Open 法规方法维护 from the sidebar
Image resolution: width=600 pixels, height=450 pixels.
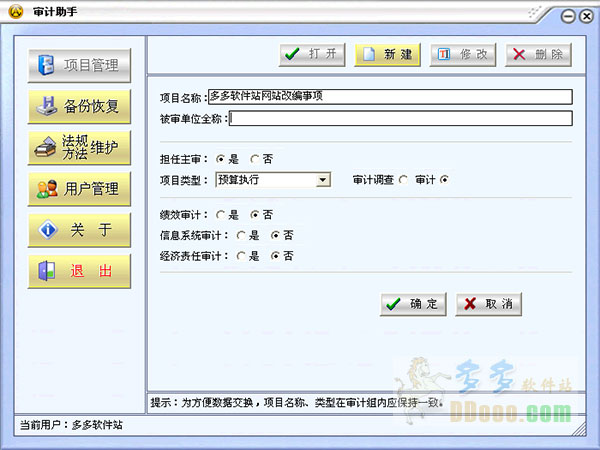79,147
